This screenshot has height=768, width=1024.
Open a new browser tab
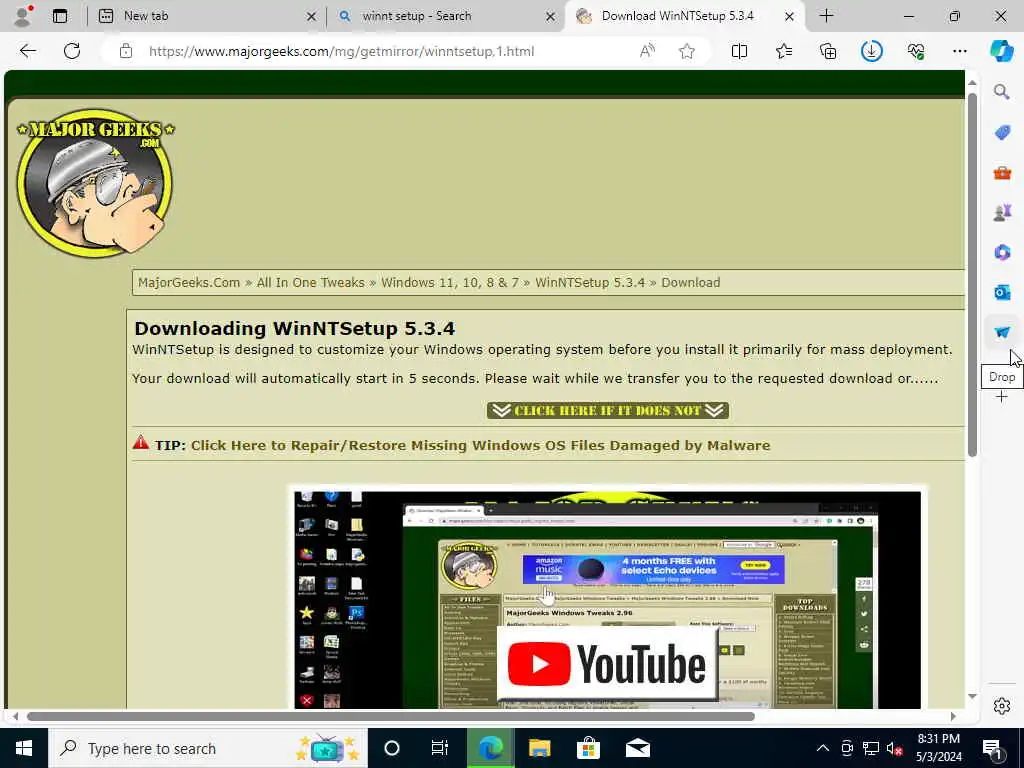pyautogui.click(x=826, y=16)
